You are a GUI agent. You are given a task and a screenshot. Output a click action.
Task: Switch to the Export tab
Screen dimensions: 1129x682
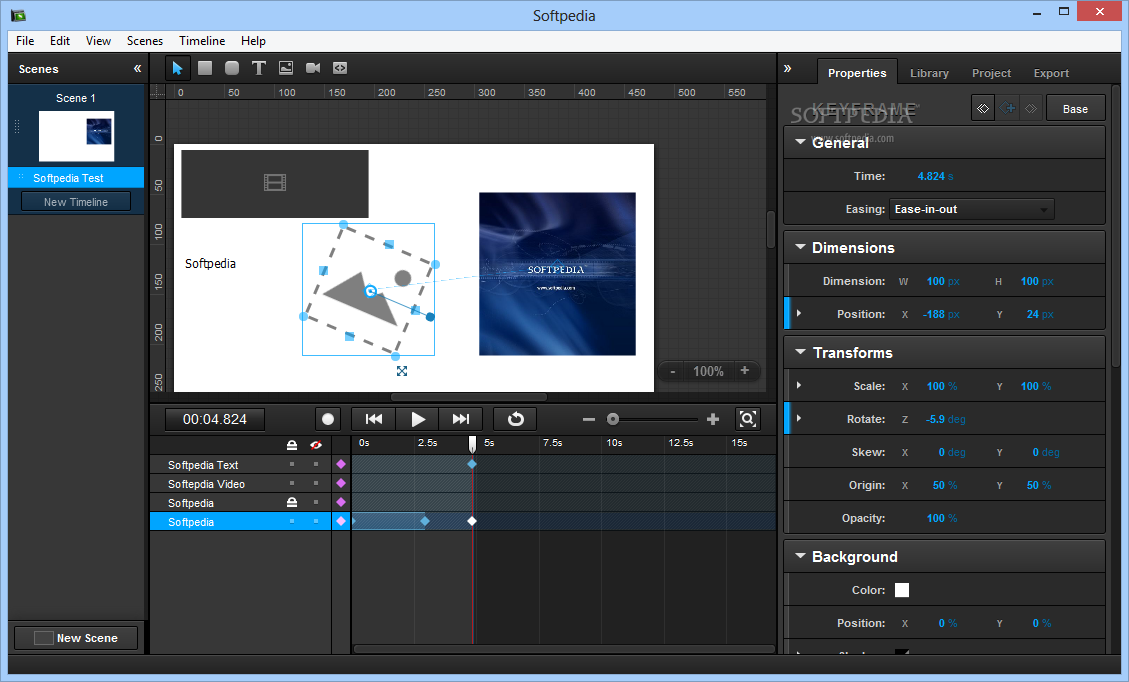tap(1051, 73)
